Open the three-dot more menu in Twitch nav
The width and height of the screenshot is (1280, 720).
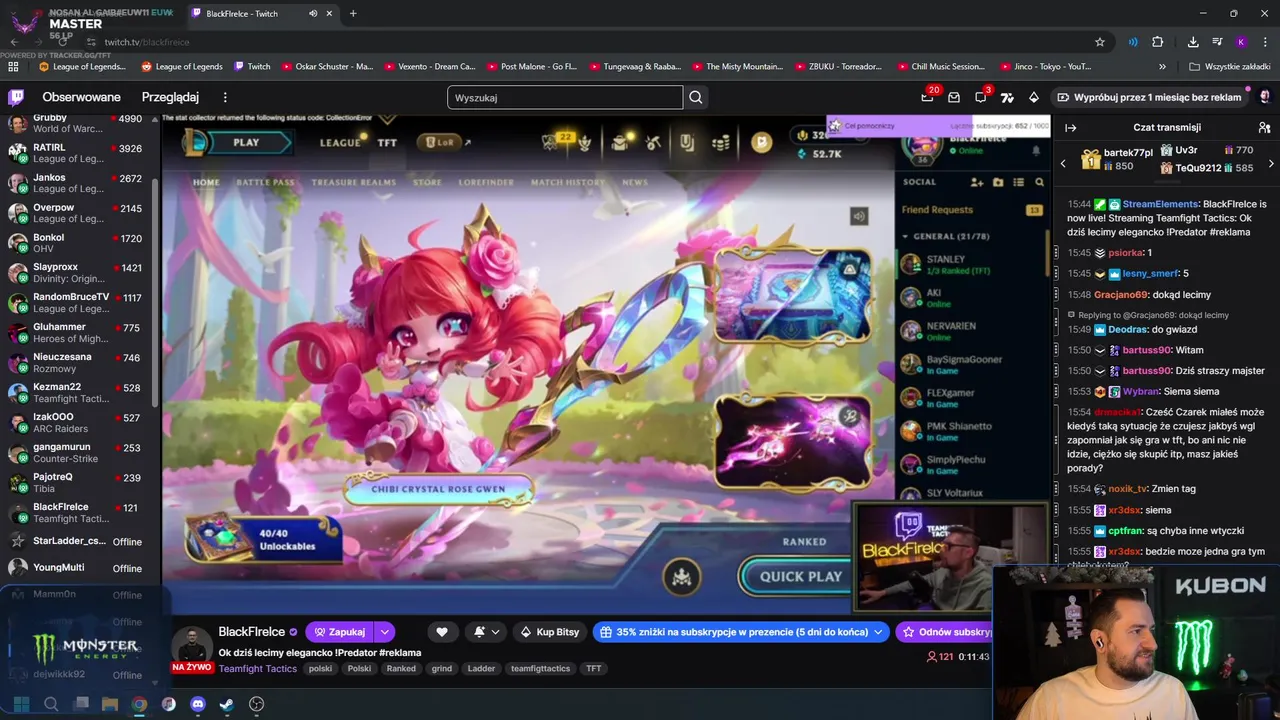coord(225,97)
